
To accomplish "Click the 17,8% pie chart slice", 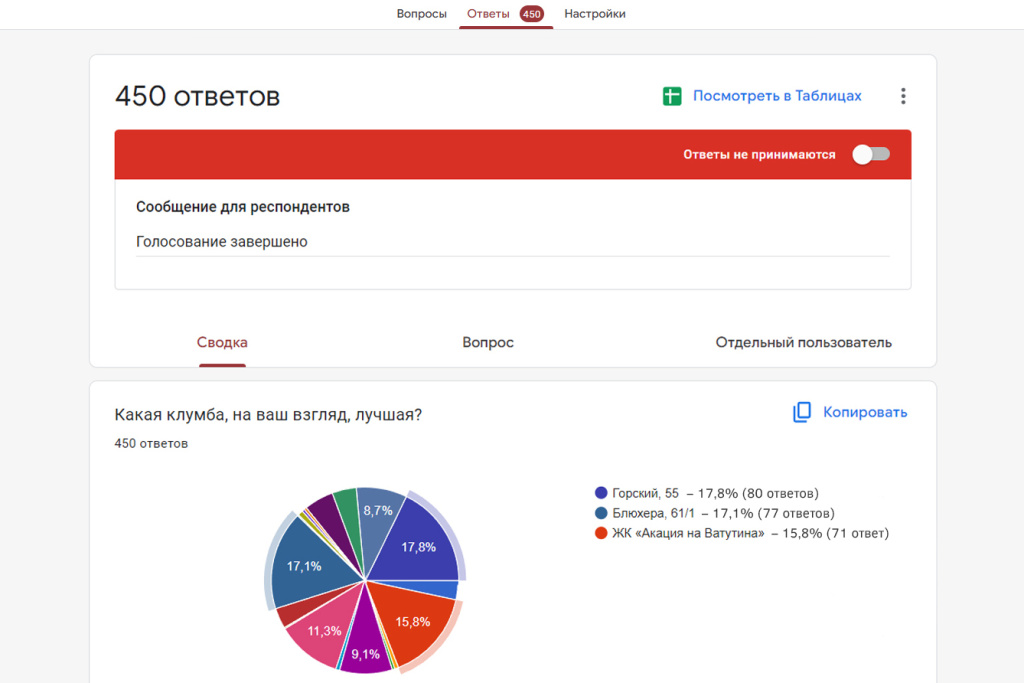I will (415, 545).
